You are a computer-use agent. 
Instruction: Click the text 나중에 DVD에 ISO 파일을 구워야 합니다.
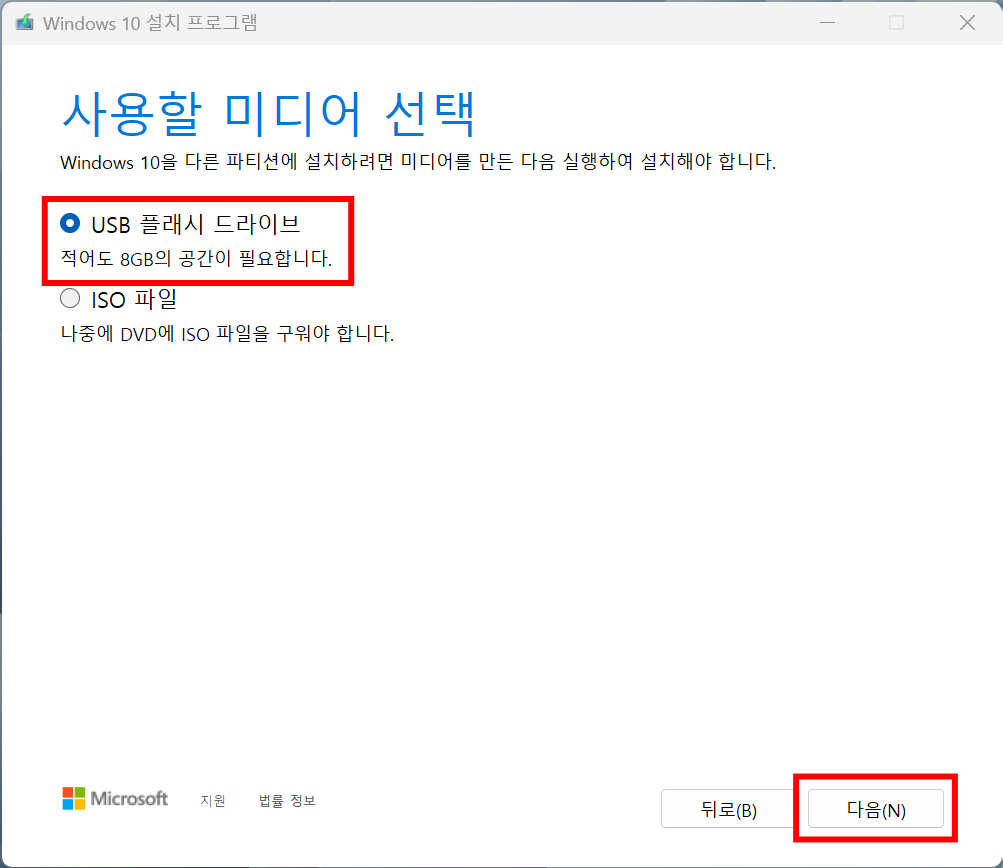coord(227,333)
